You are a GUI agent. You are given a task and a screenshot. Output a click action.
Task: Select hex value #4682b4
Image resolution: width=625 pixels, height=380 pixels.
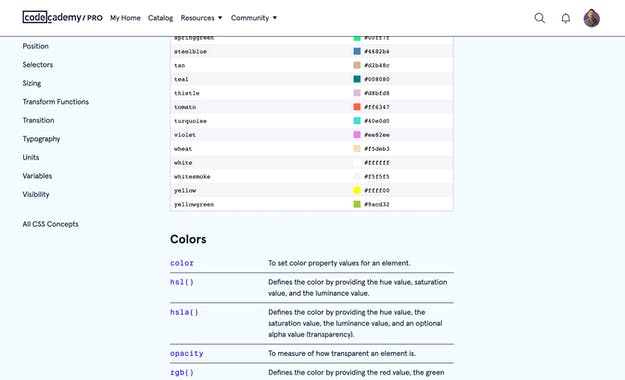[x=377, y=51]
